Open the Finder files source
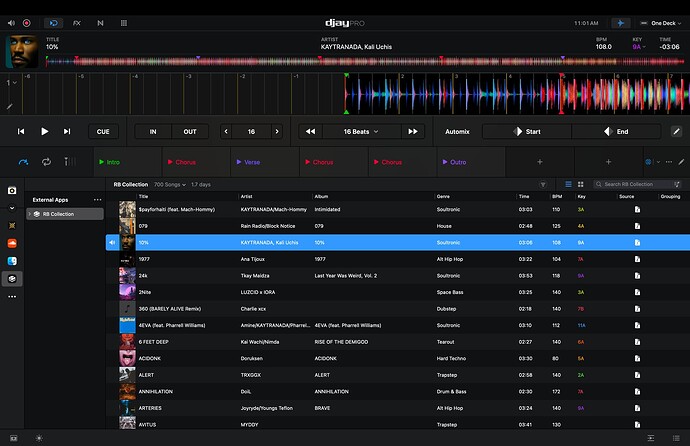The width and height of the screenshot is (690, 446). point(12,261)
